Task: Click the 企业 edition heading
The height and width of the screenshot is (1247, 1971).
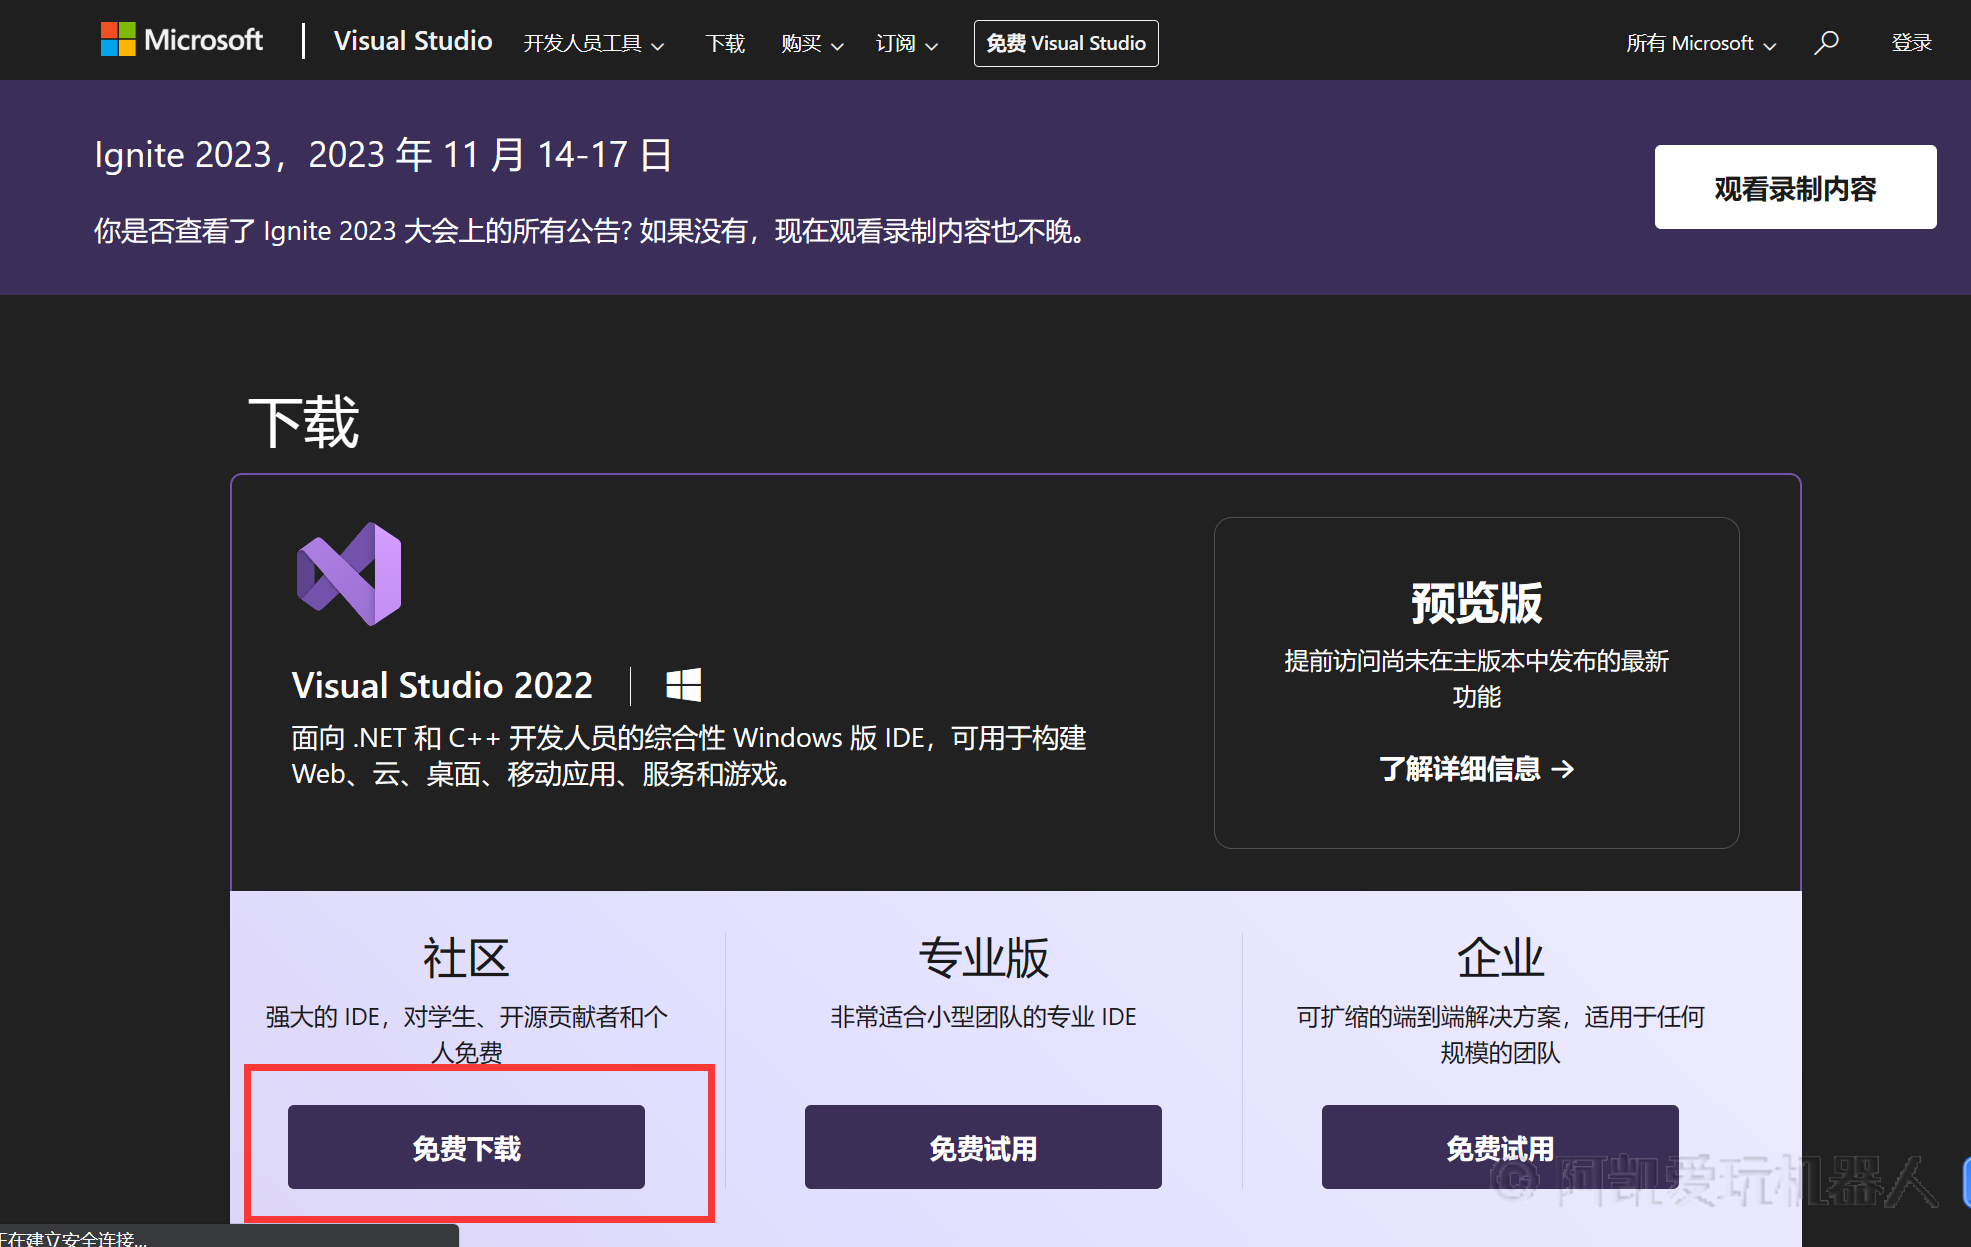Action: pyautogui.click(x=1500, y=958)
